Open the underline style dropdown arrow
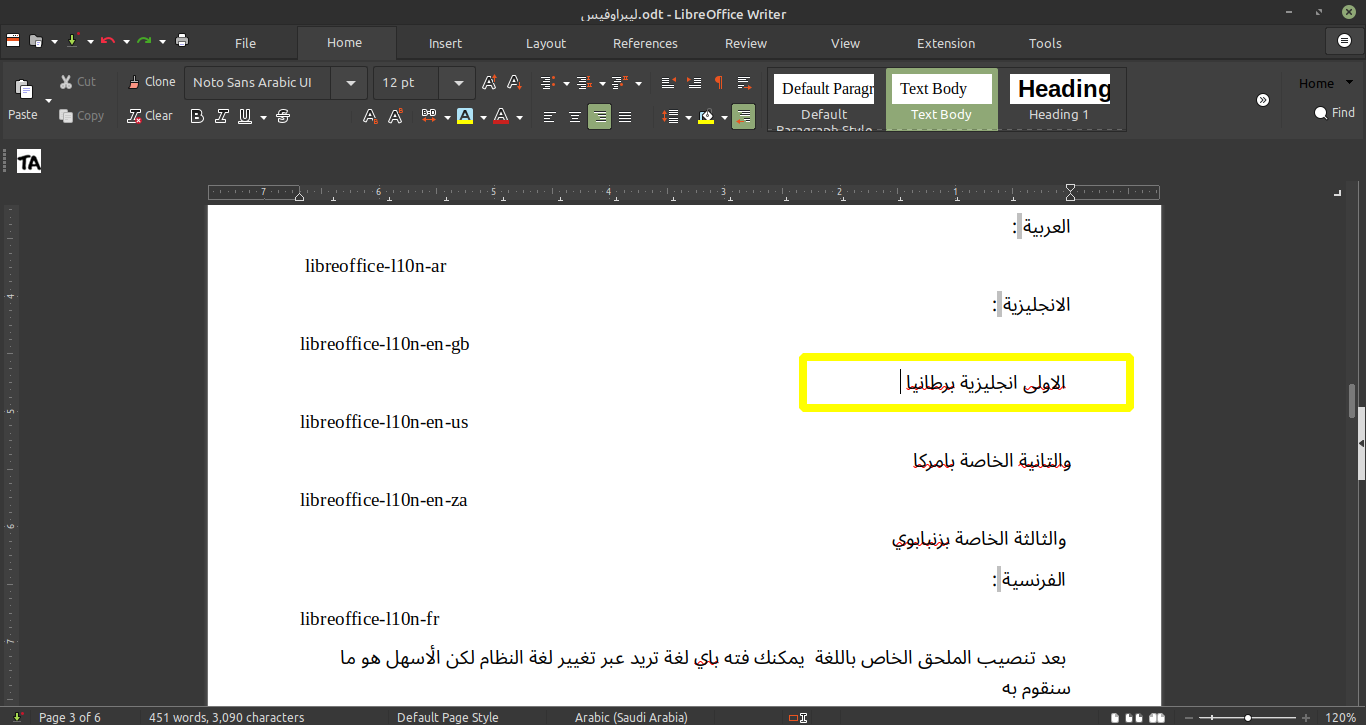Image resolution: width=1366 pixels, height=725 pixels. [263, 117]
